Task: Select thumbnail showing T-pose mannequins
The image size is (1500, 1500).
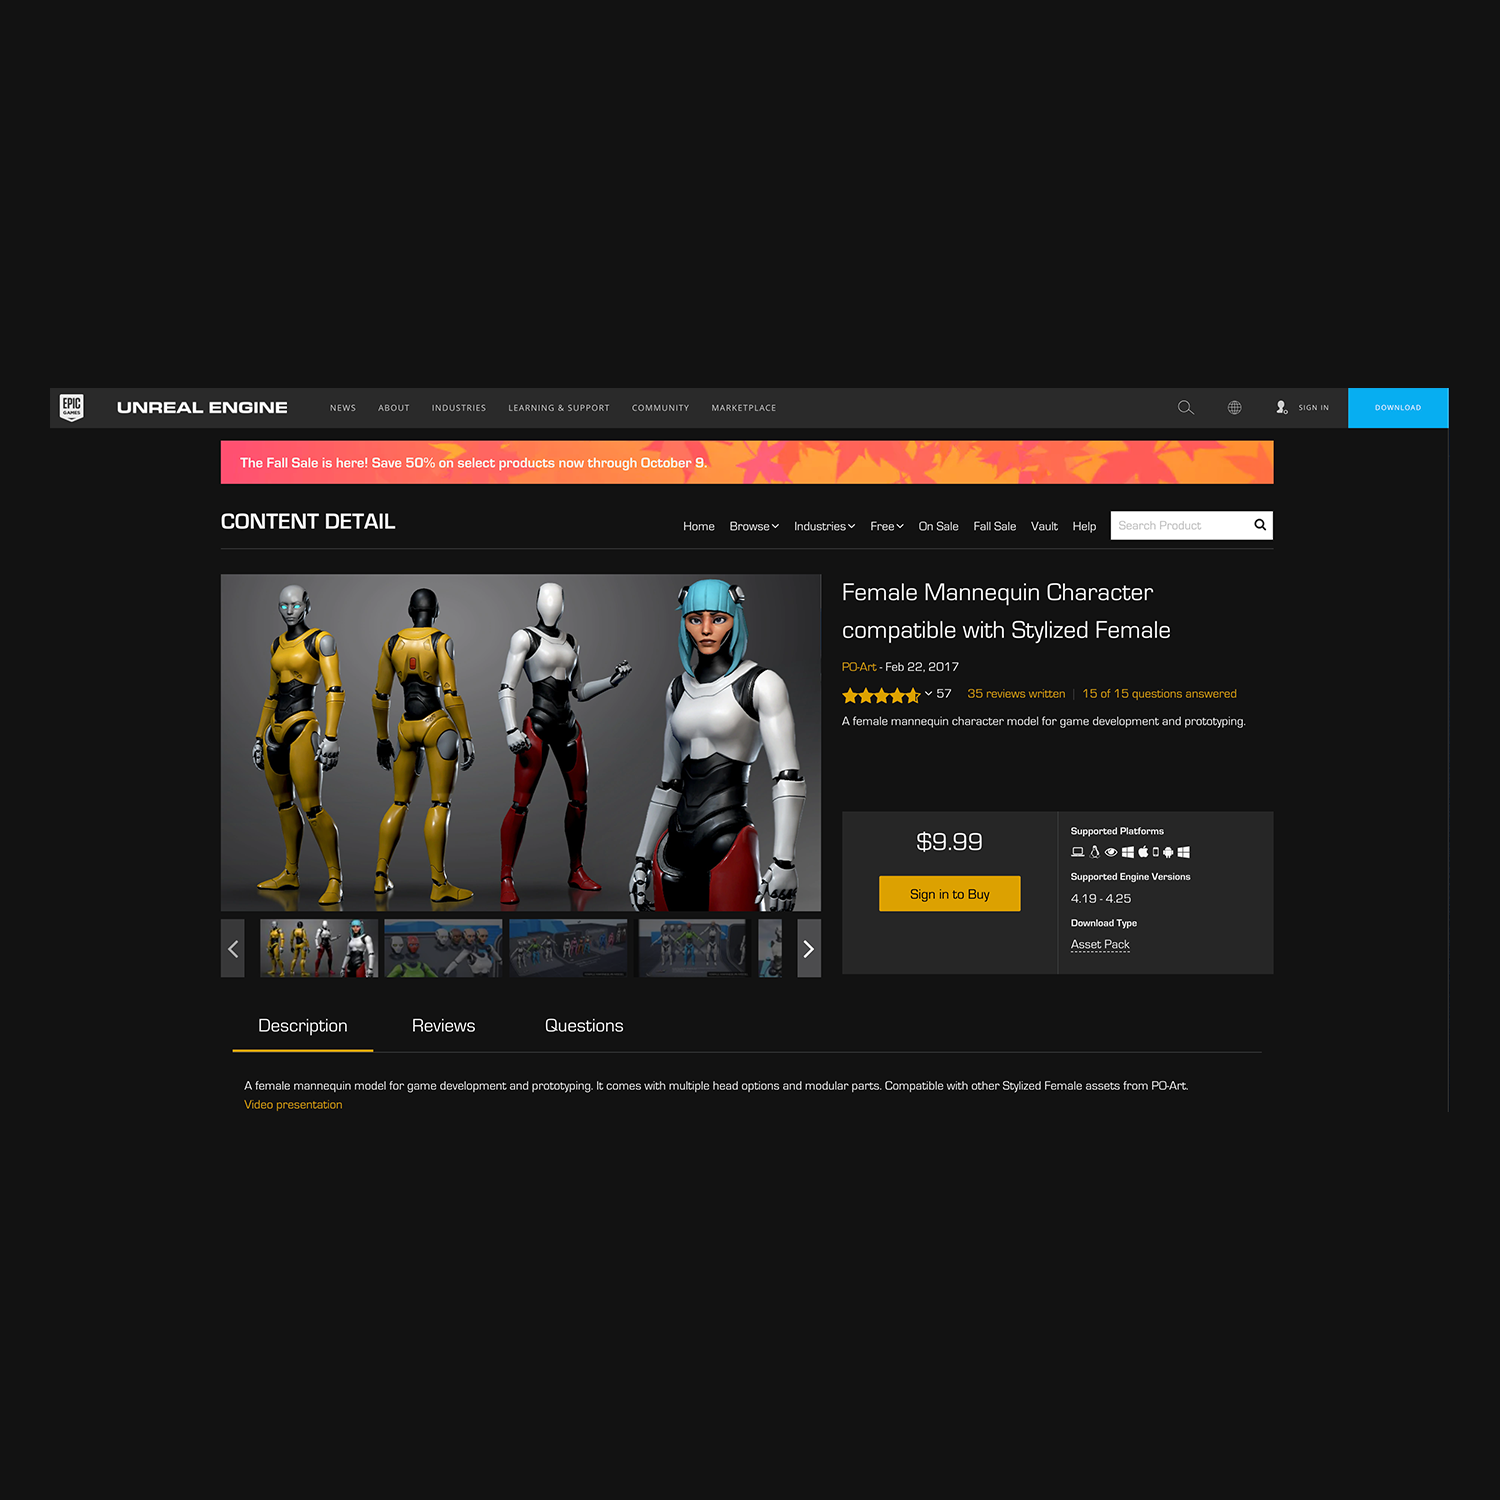Action: click(x=692, y=948)
